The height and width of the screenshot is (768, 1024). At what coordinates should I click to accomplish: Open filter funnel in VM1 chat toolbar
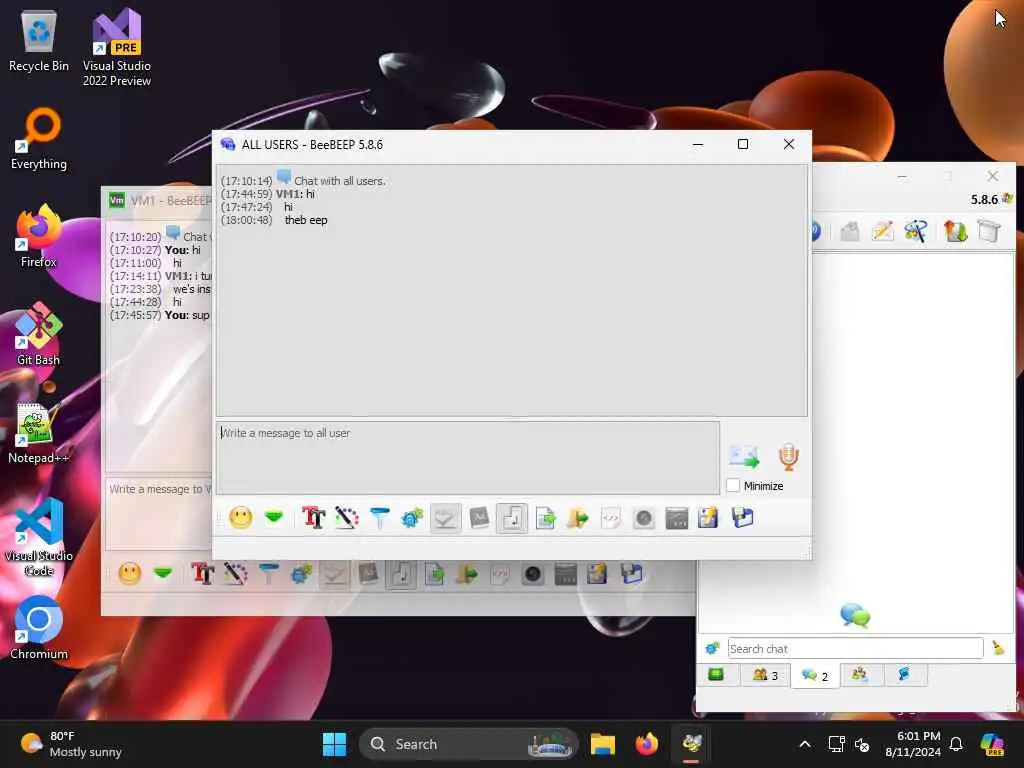[268, 573]
